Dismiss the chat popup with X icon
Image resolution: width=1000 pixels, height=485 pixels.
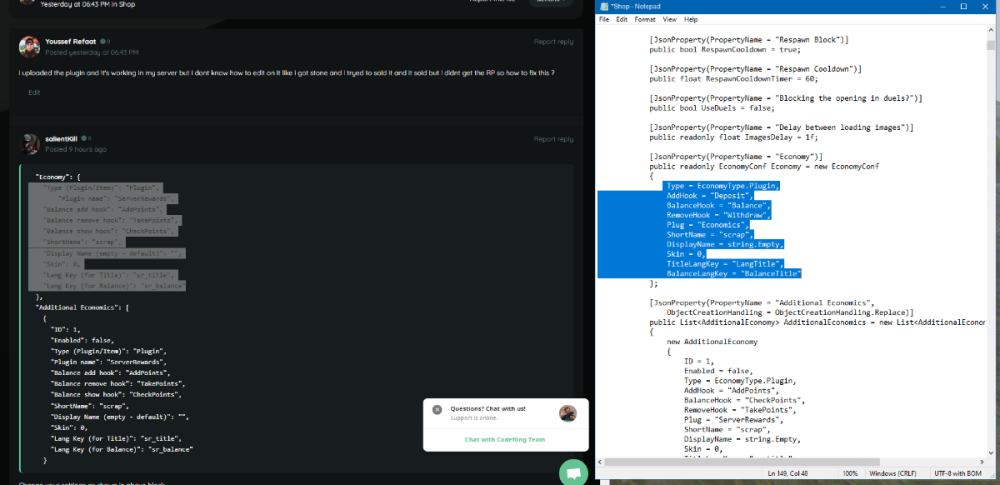point(437,409)
